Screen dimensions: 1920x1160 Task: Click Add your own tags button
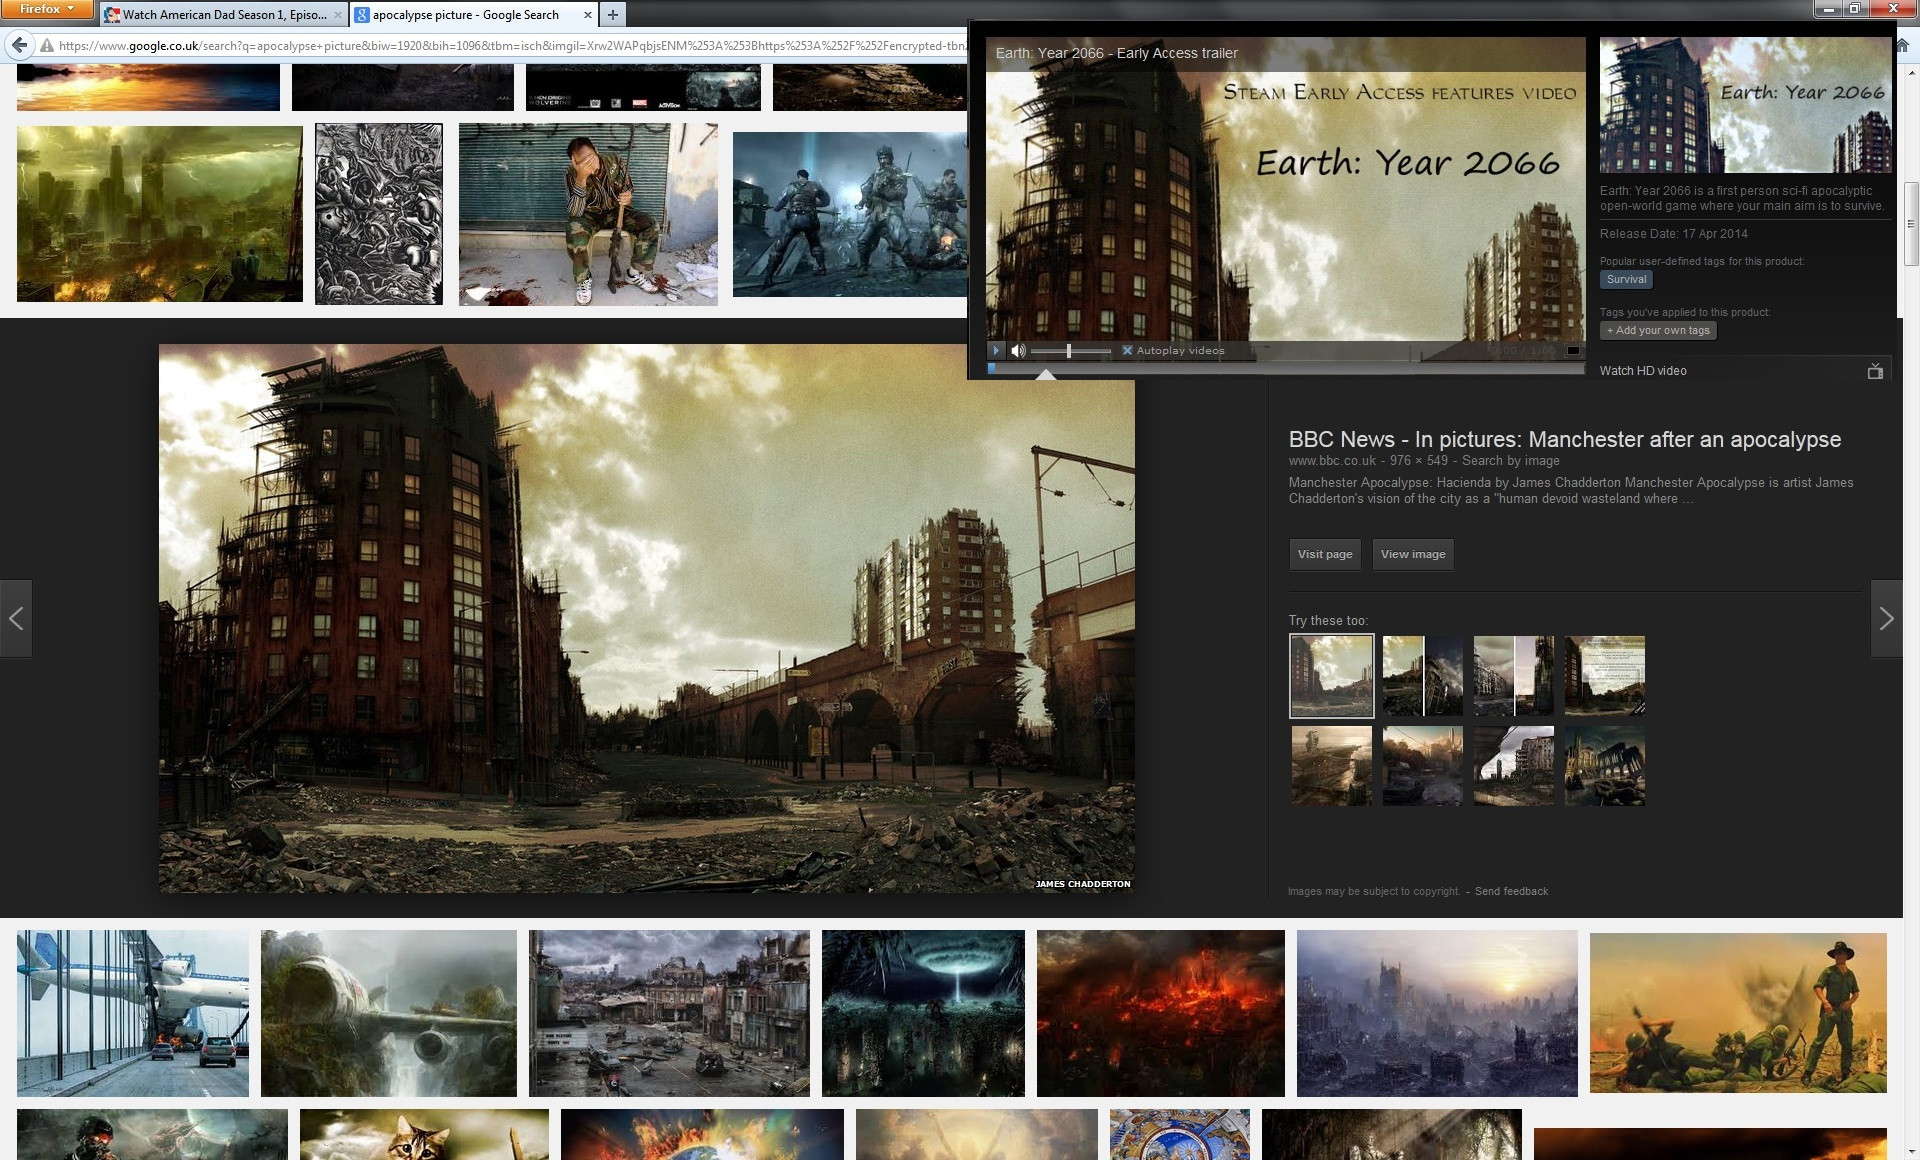pos(1658,330)
